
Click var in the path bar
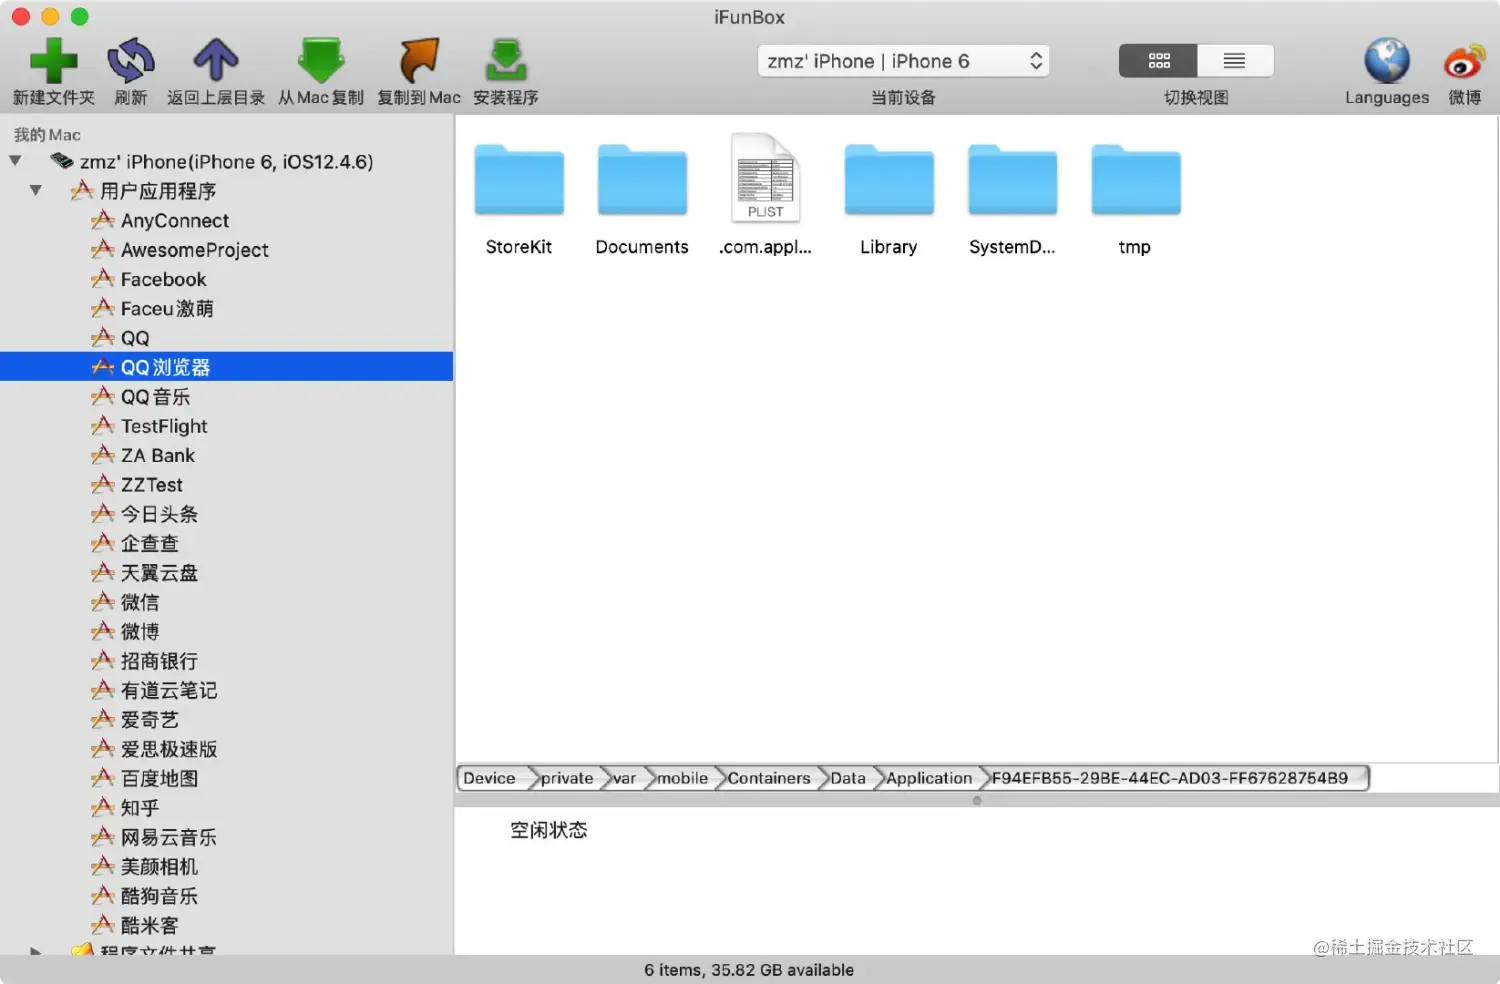coord(625,778)
